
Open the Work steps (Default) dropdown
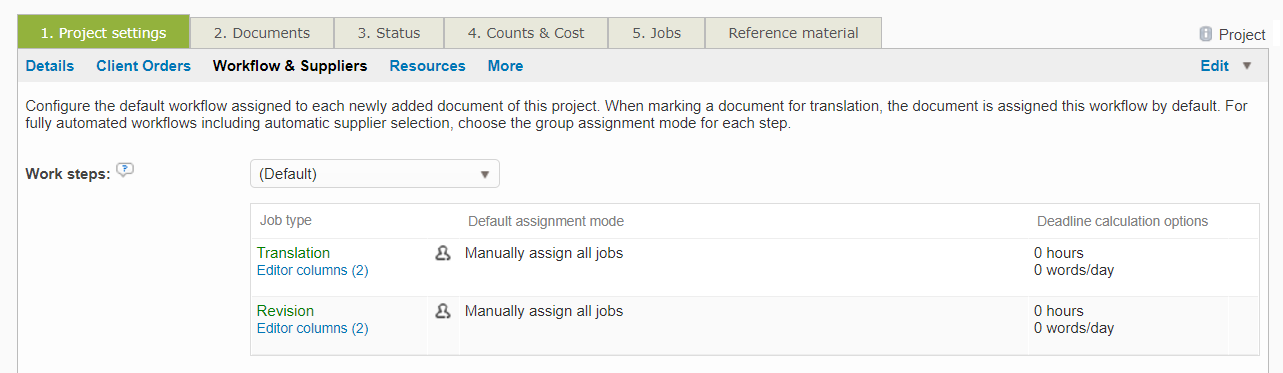374,174
